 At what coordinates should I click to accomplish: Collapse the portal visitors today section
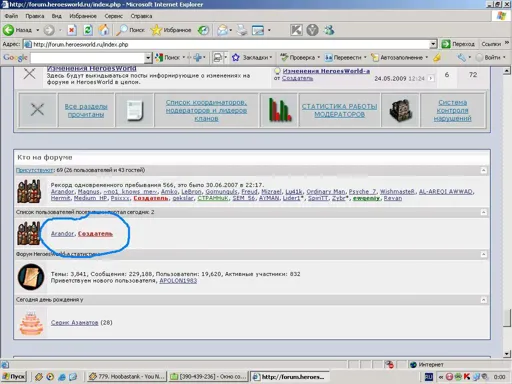tap(484, 212)
